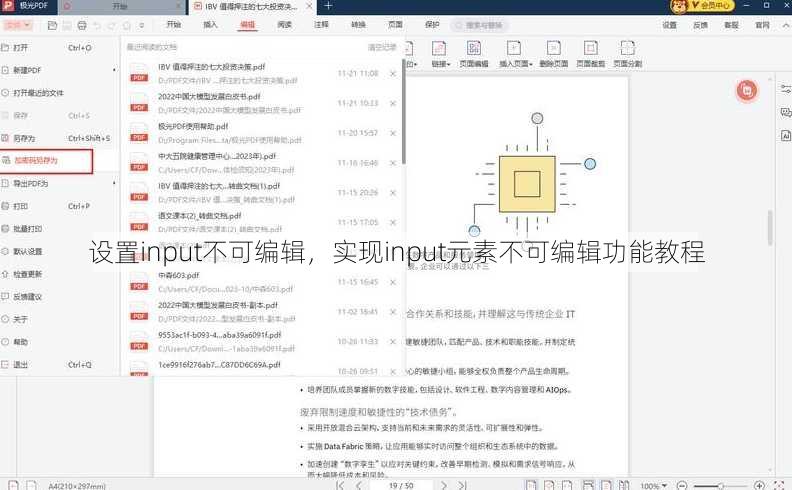Click the 页面编辑 tool icon
The height and width of the screenshot is (490, 792).
coord(474,54)
